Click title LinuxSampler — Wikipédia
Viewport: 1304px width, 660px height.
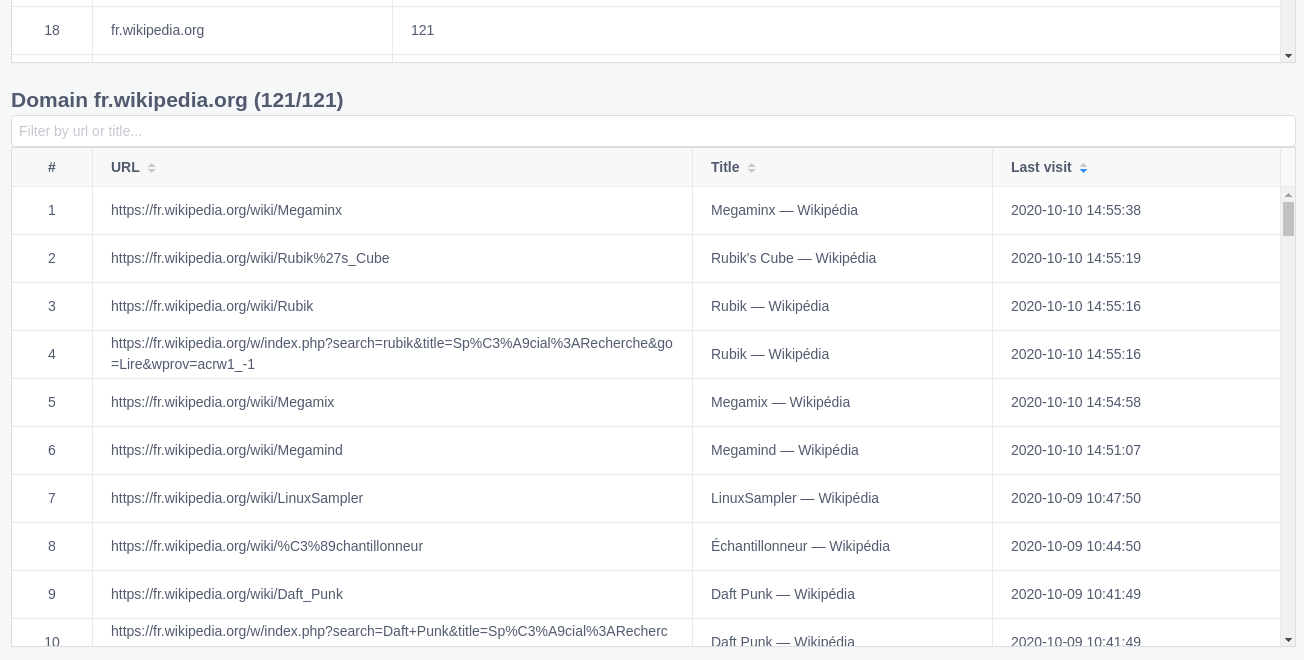(x=795, y=498)
